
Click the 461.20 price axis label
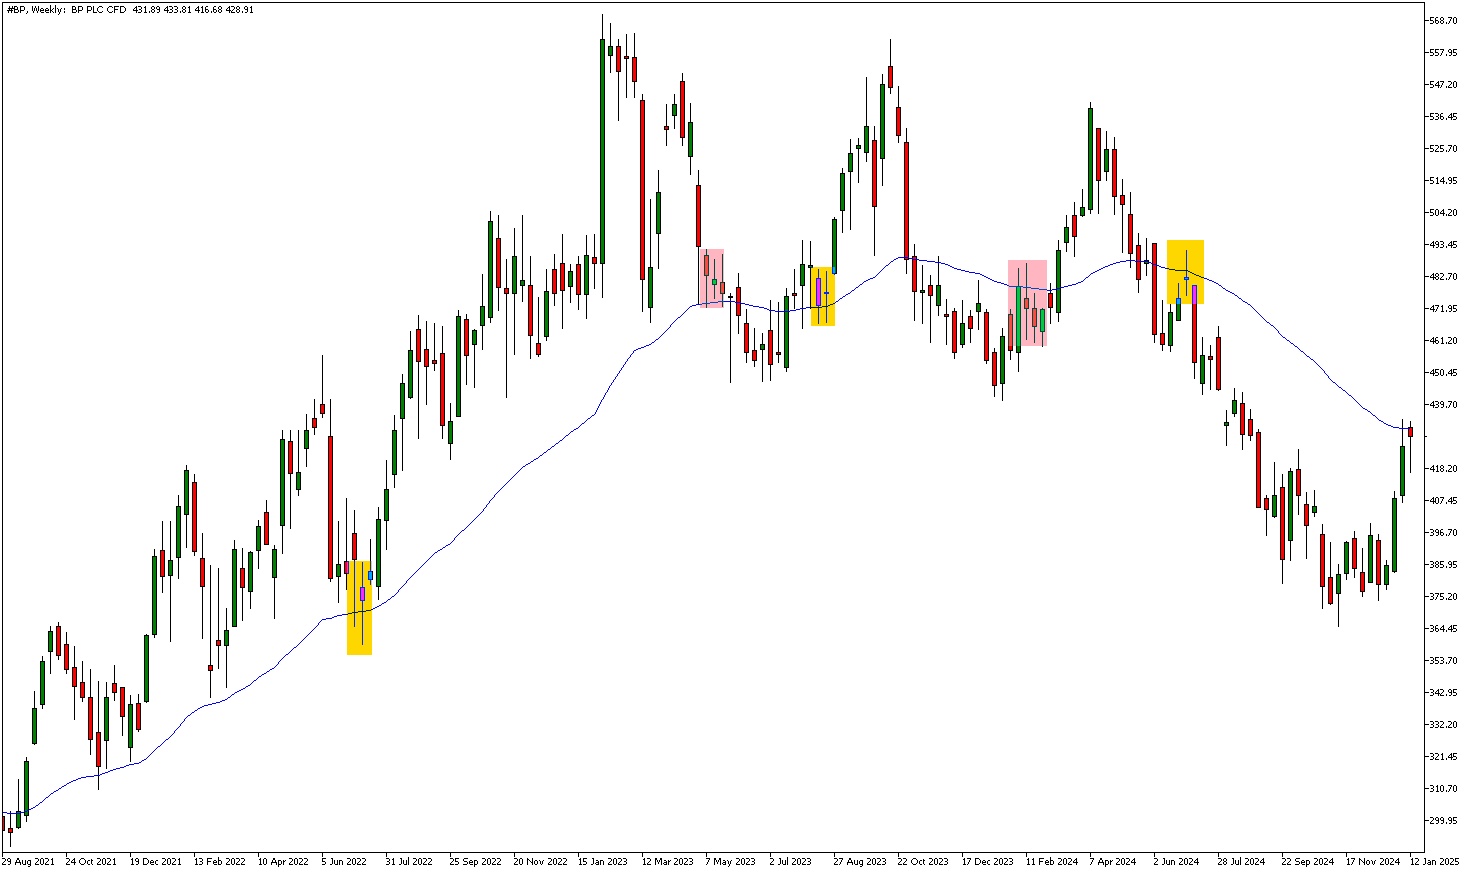click(x=1444, y=341)
